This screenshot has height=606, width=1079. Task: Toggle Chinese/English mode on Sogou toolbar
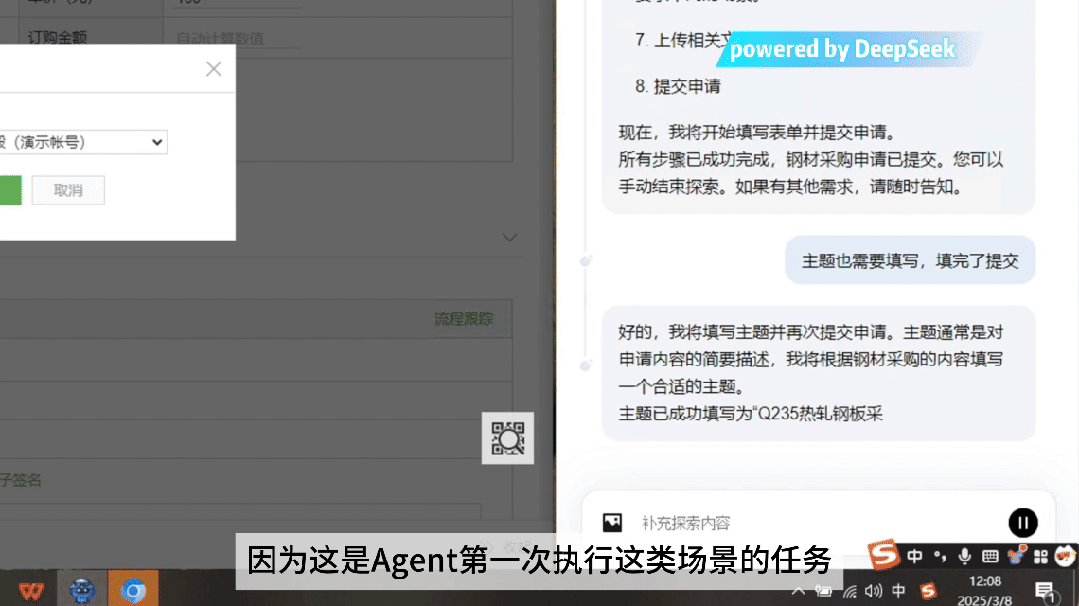[915, 556]
